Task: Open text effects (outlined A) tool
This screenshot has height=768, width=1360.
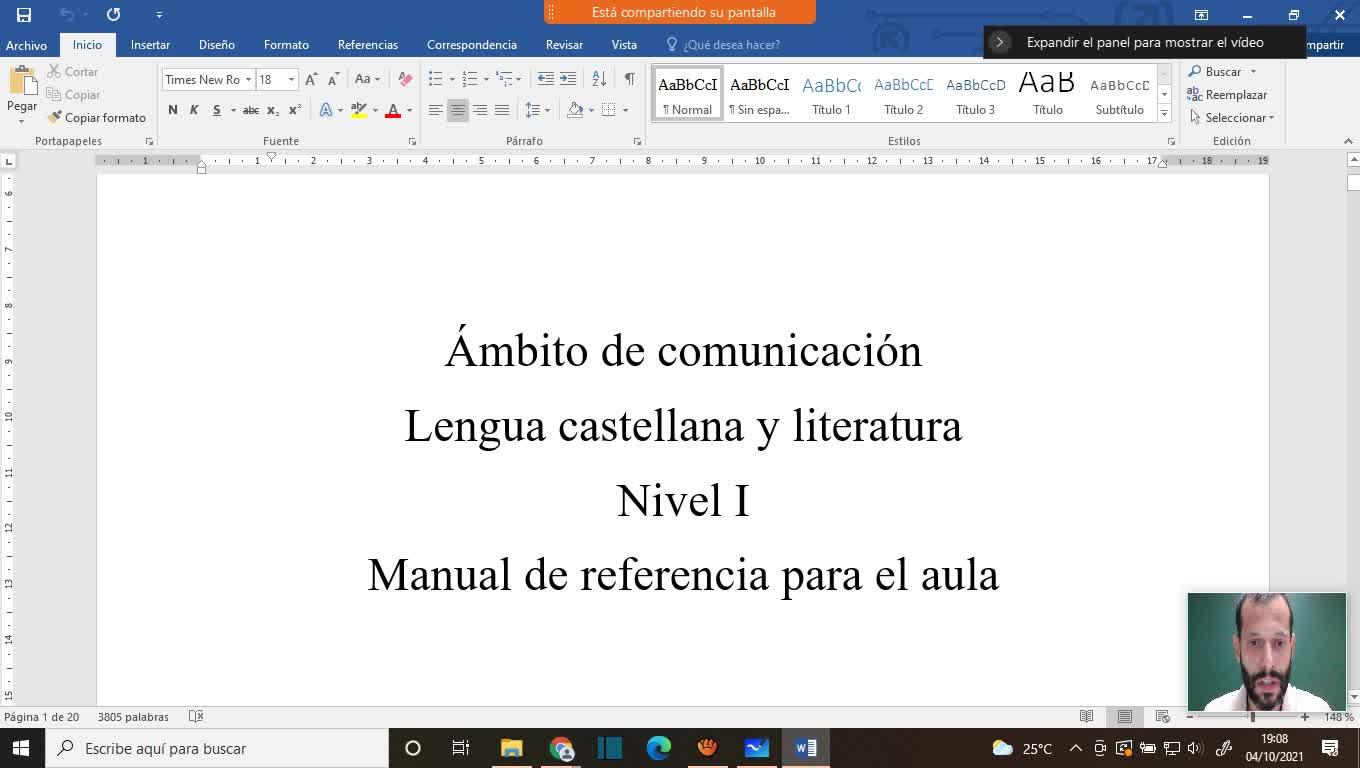Action: 326,110
